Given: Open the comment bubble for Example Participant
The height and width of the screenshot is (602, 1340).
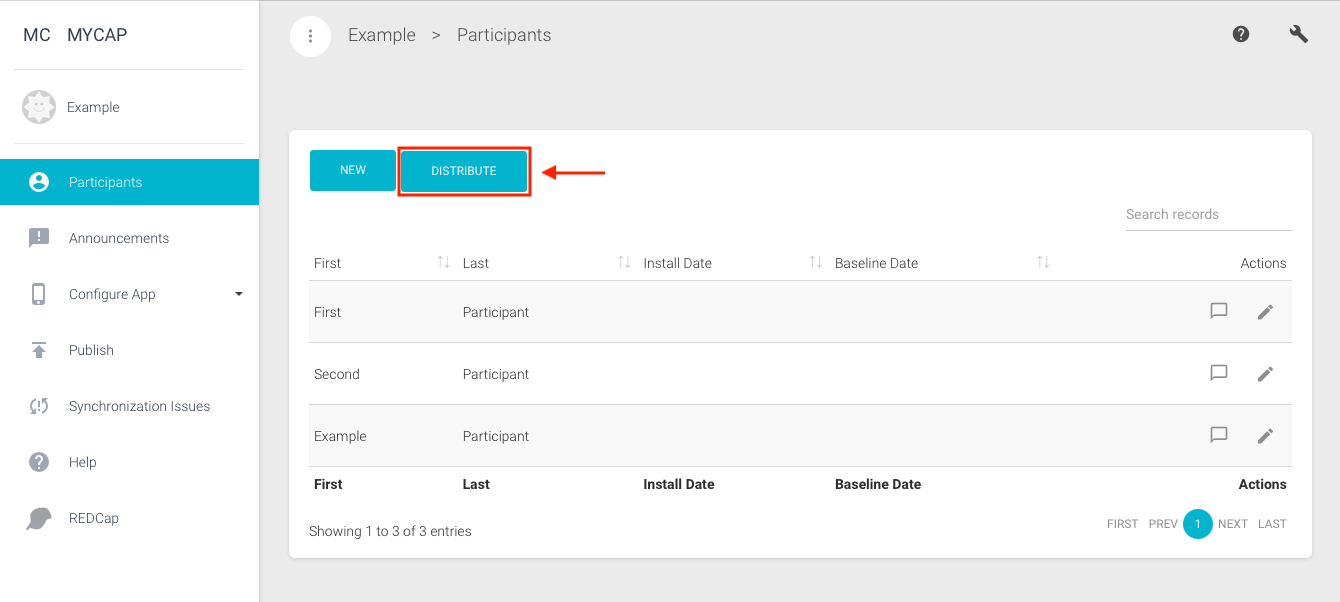Looking at the screenshot, I should coord(1219,435).
